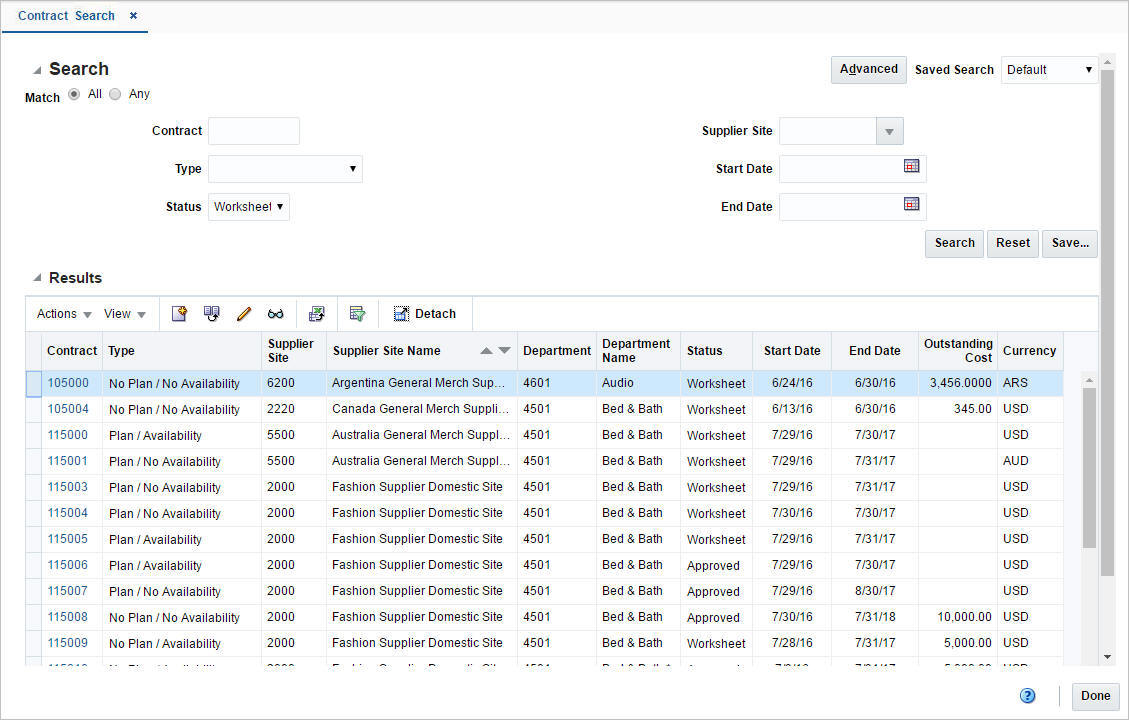Click inside the Contract input field
This screenshot has height=720, width=1129.
253,130
